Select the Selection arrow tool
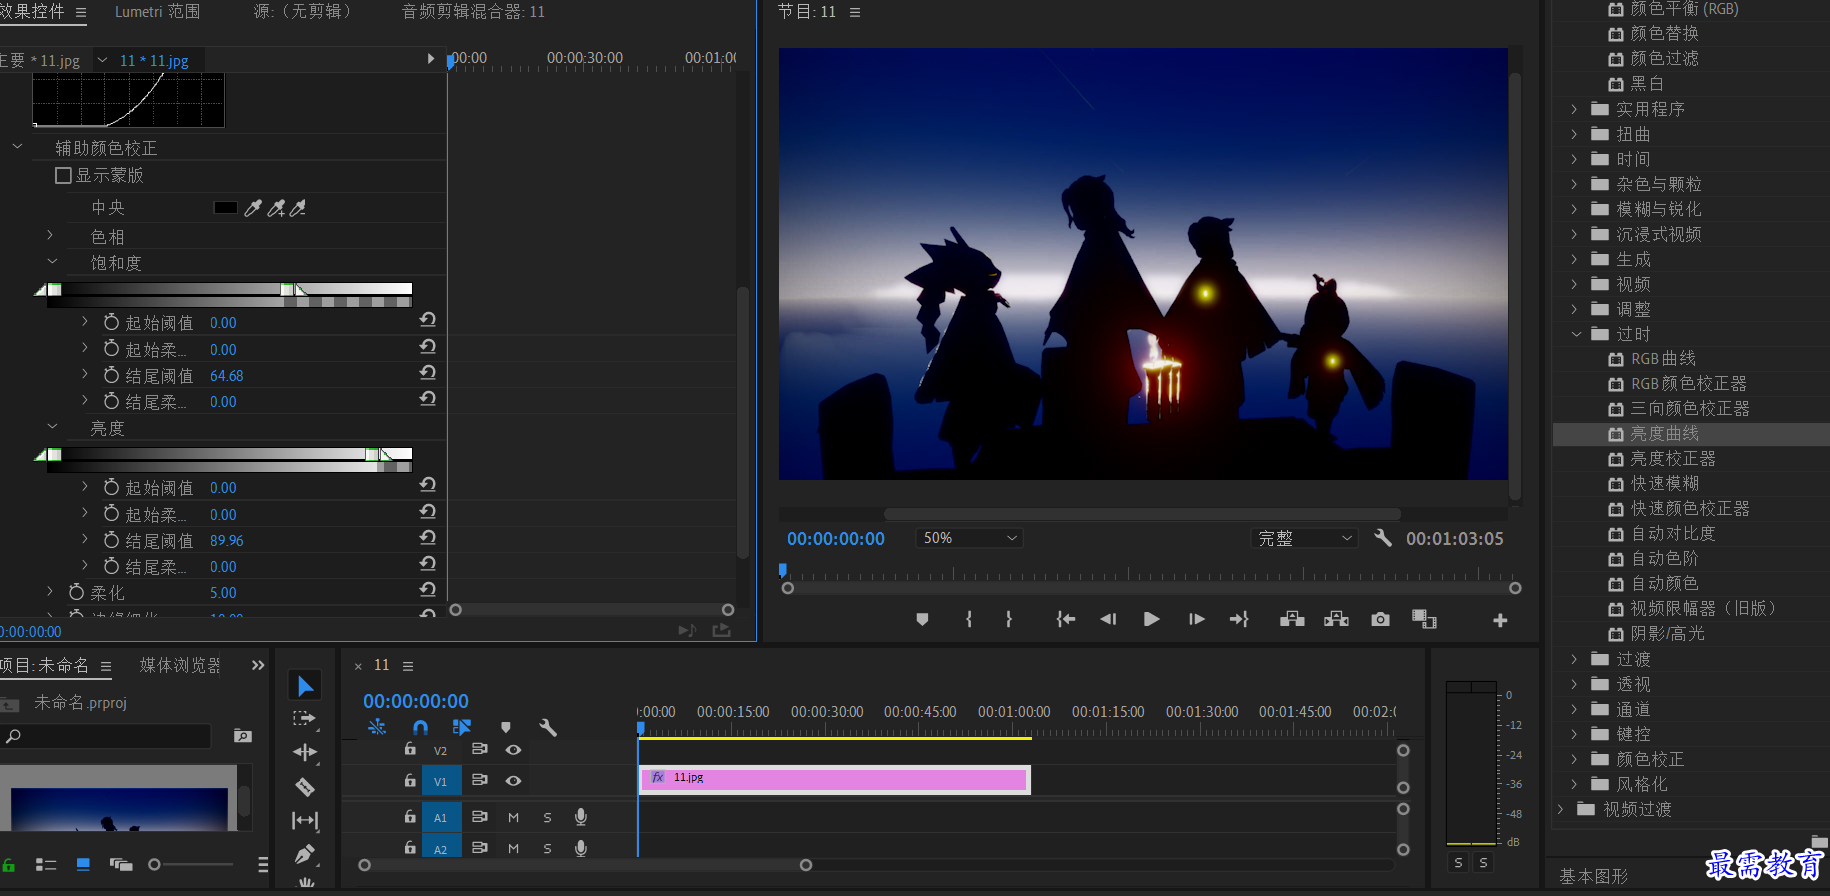This screenshot has height=896, width=1830. click(306, 686)
